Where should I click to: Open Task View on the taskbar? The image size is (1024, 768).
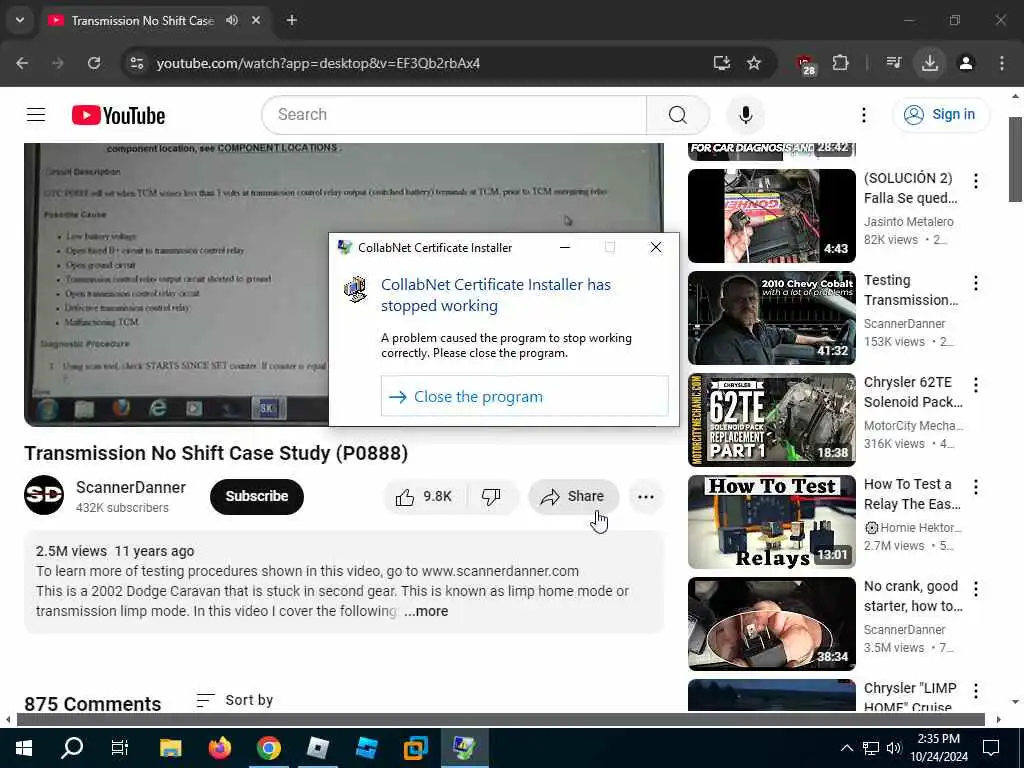pos(120,748)
